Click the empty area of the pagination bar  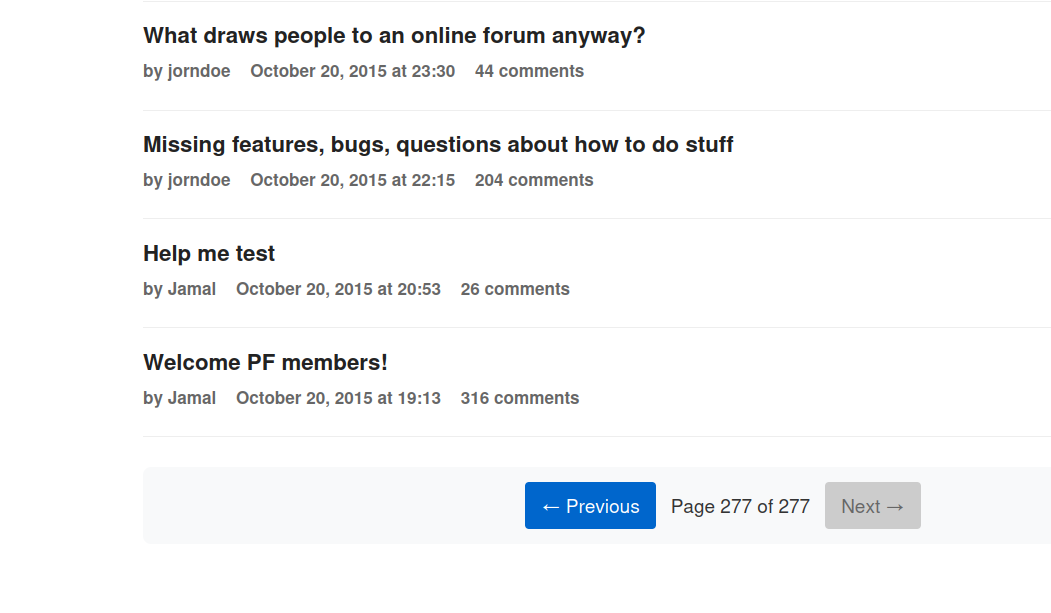[330, 506]
